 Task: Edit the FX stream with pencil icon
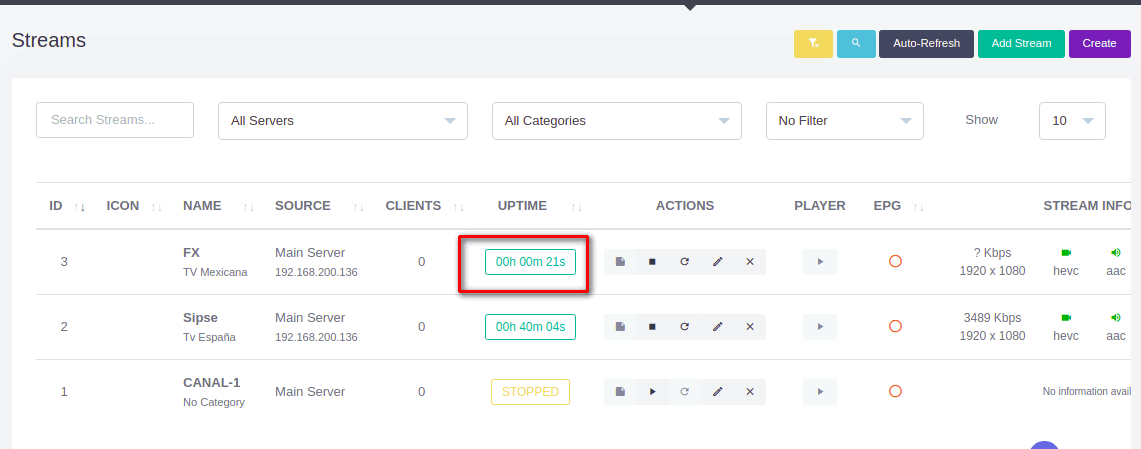pos(717,262)
